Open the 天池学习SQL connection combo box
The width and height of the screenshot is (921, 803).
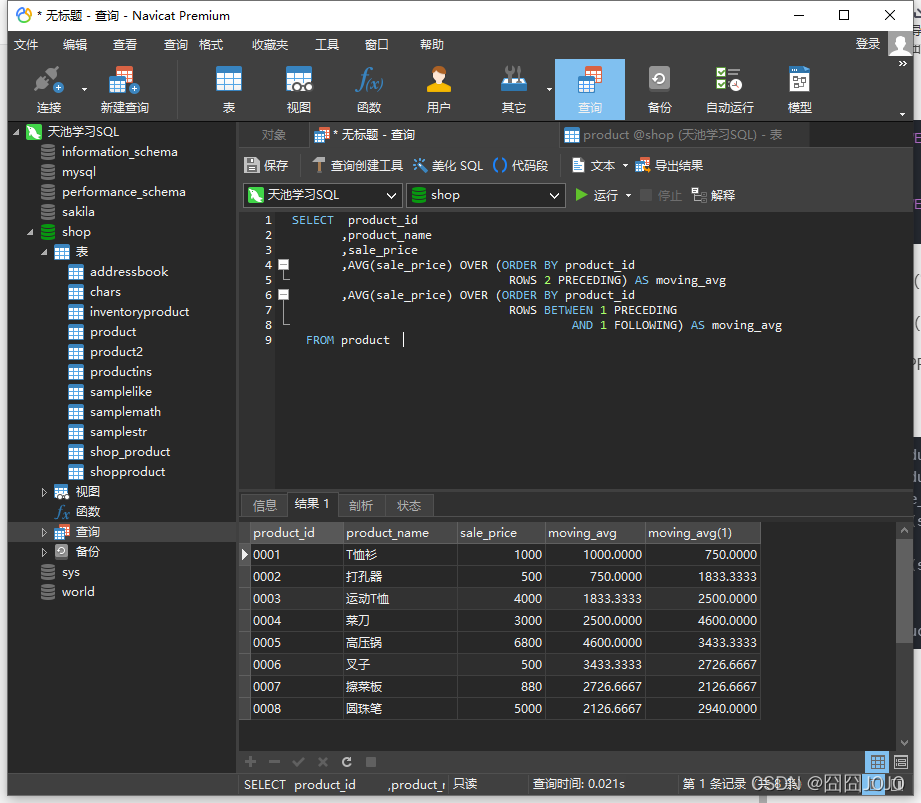pyautogui.click(x=322, y=195)
